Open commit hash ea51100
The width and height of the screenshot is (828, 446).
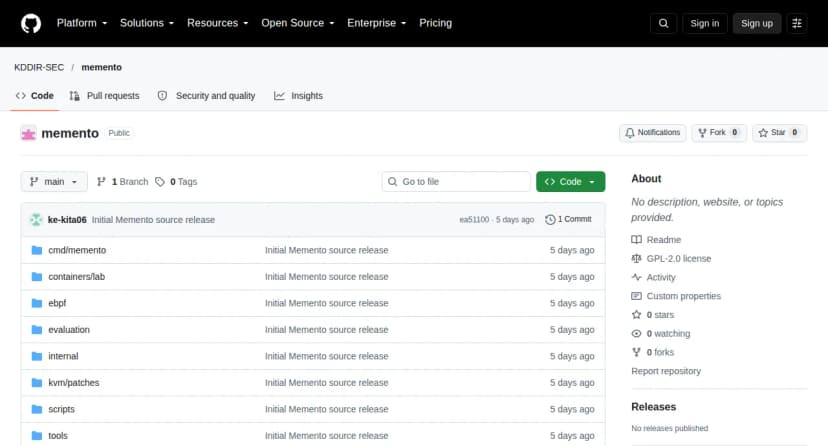tap(474, 220)
